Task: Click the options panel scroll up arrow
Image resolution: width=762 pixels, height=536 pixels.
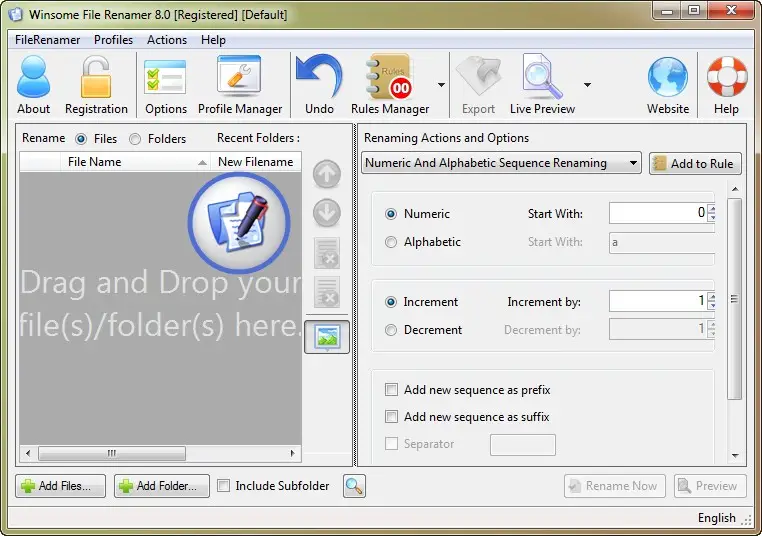Action: tap(735, 189)
